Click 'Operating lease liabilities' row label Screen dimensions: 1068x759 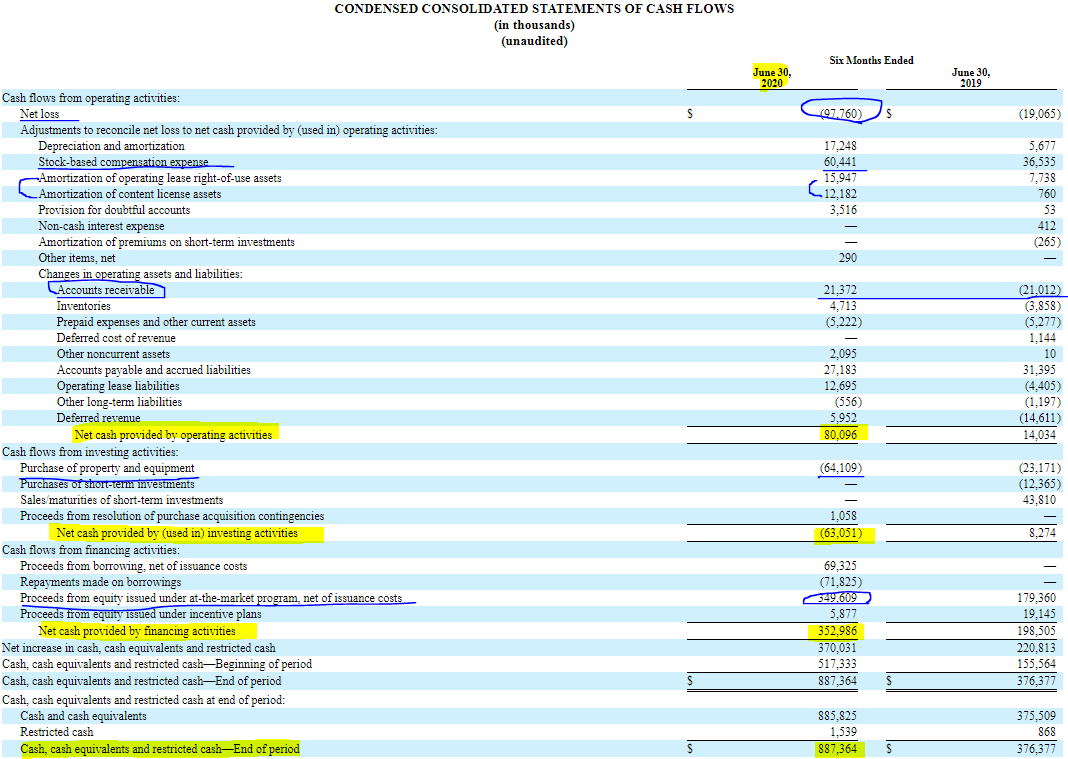tap(118, 386)
